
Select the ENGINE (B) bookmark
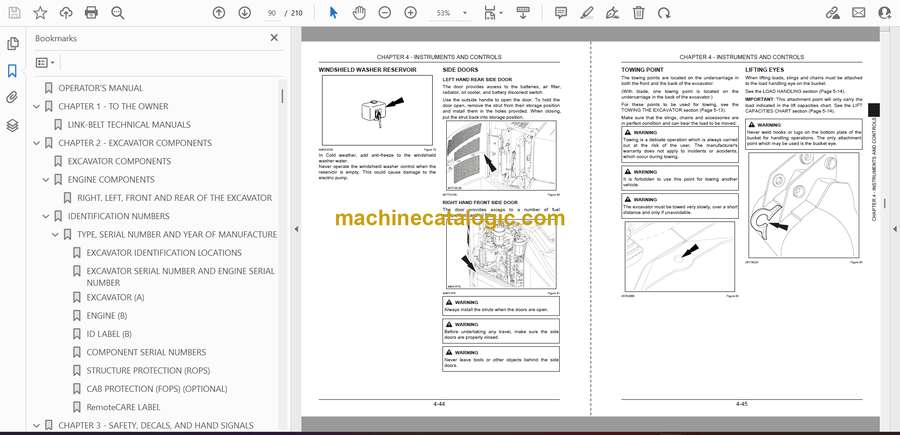pos(107,316)
